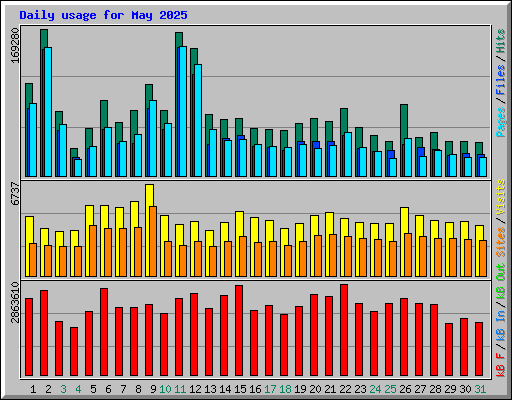
Task: Click the cyan pages bar for day 9
Action: (153, 138)
